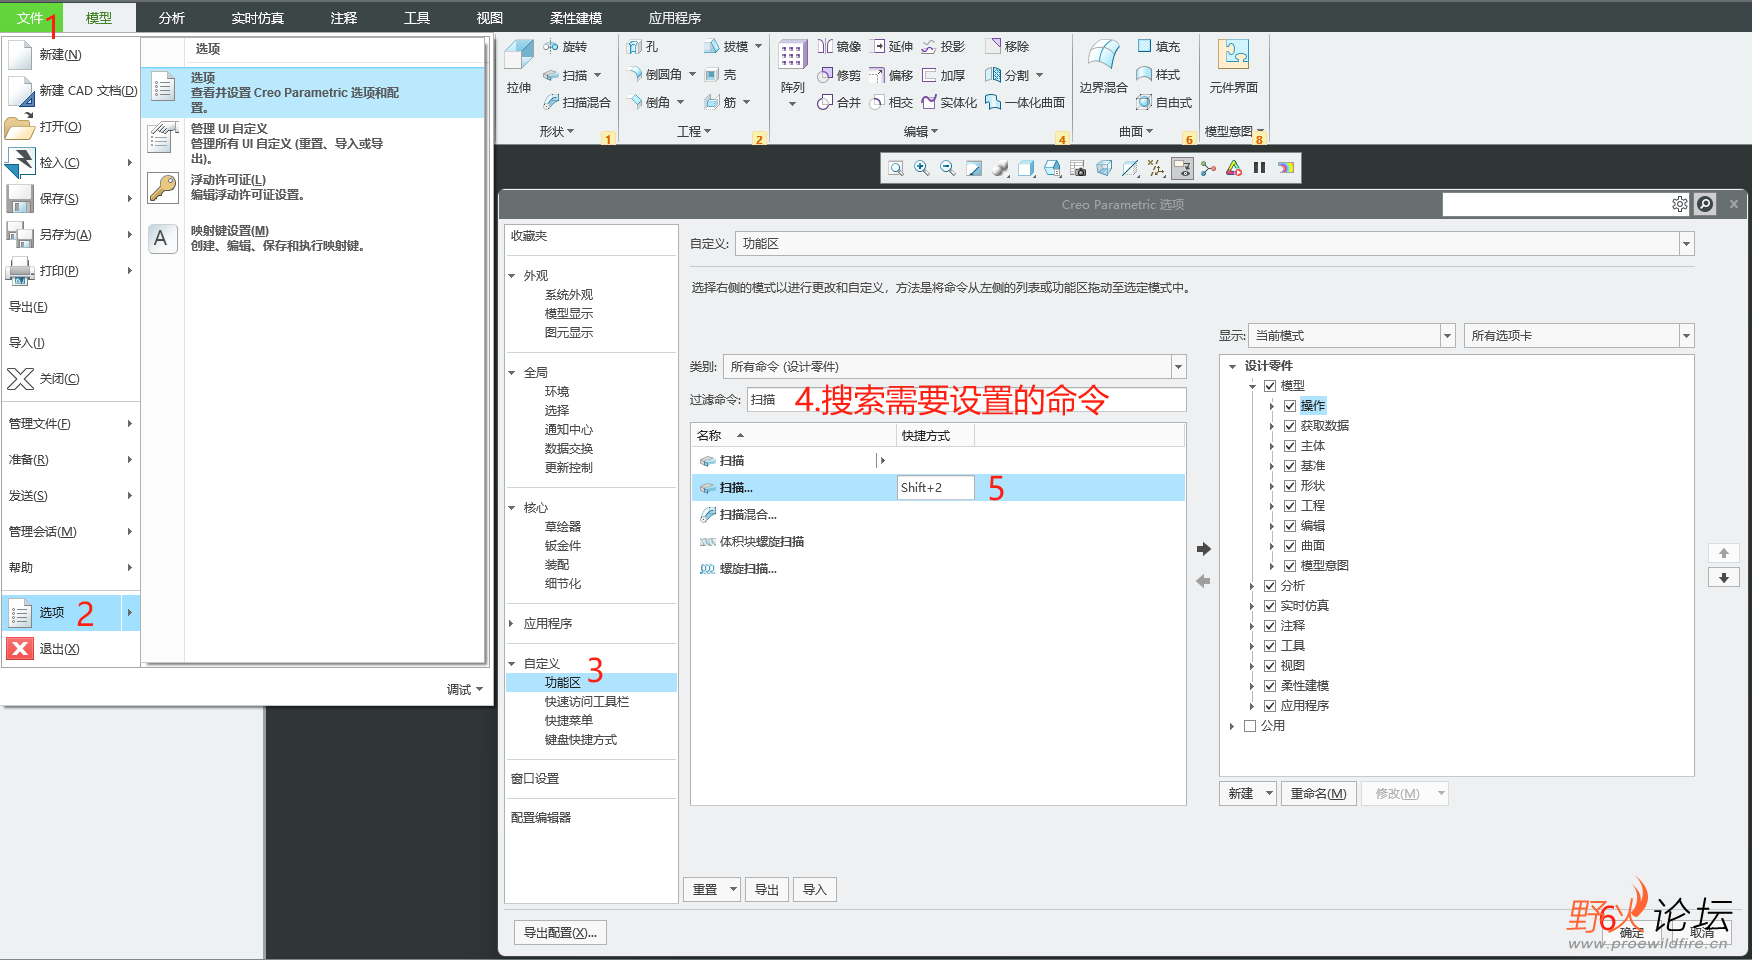This screenshot has height=960, width=1752.
Task: Click the left arrow to remove command
Action: pyautogui.click(x=1204, y=581)
